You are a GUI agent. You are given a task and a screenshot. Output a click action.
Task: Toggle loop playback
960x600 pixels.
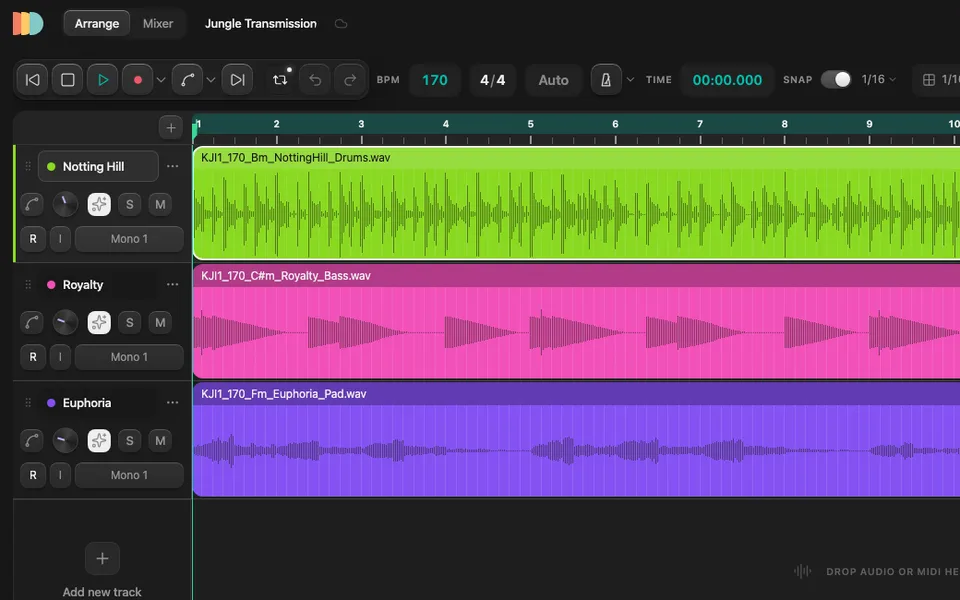[x=280, y=80]
